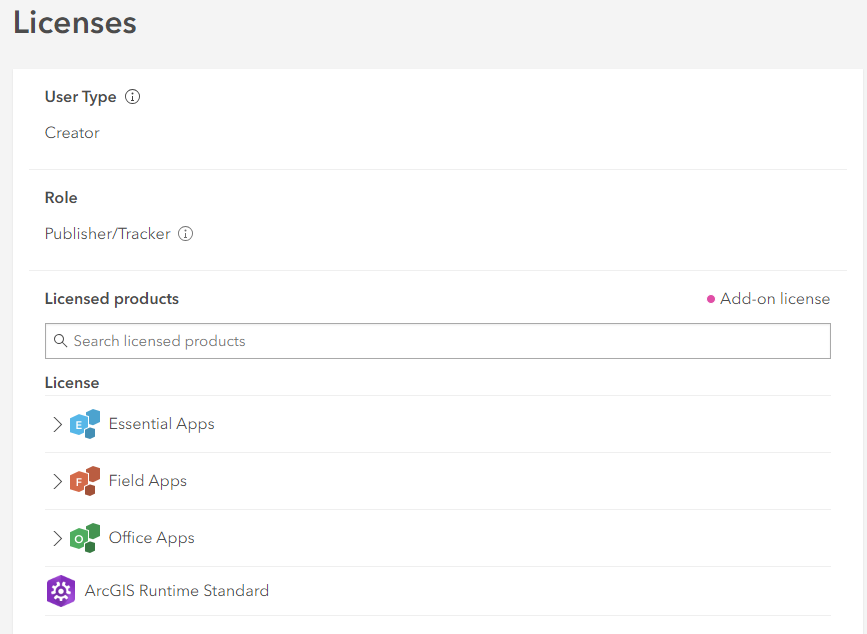Click the Licenses page heading
The height and width of the screenshot is (634, 867).
tap(74, 23)
